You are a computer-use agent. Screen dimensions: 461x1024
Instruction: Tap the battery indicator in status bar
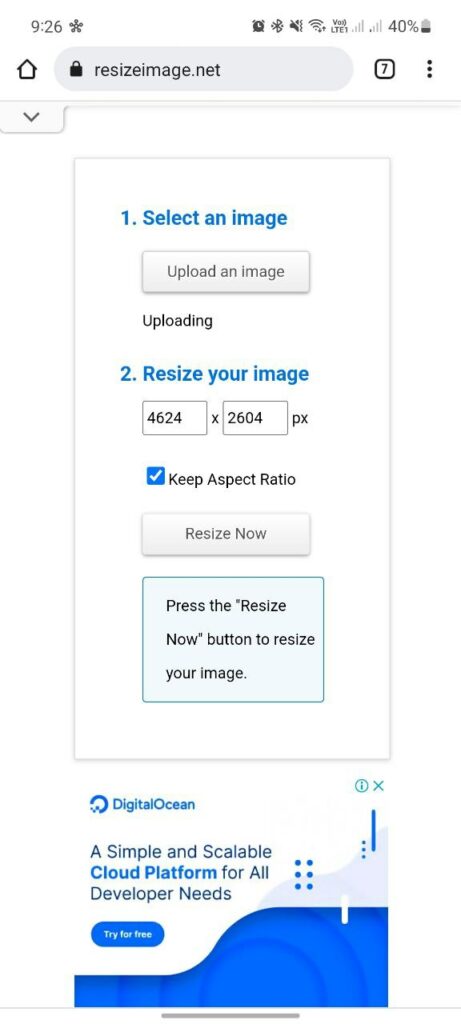[x=426, y=27]
